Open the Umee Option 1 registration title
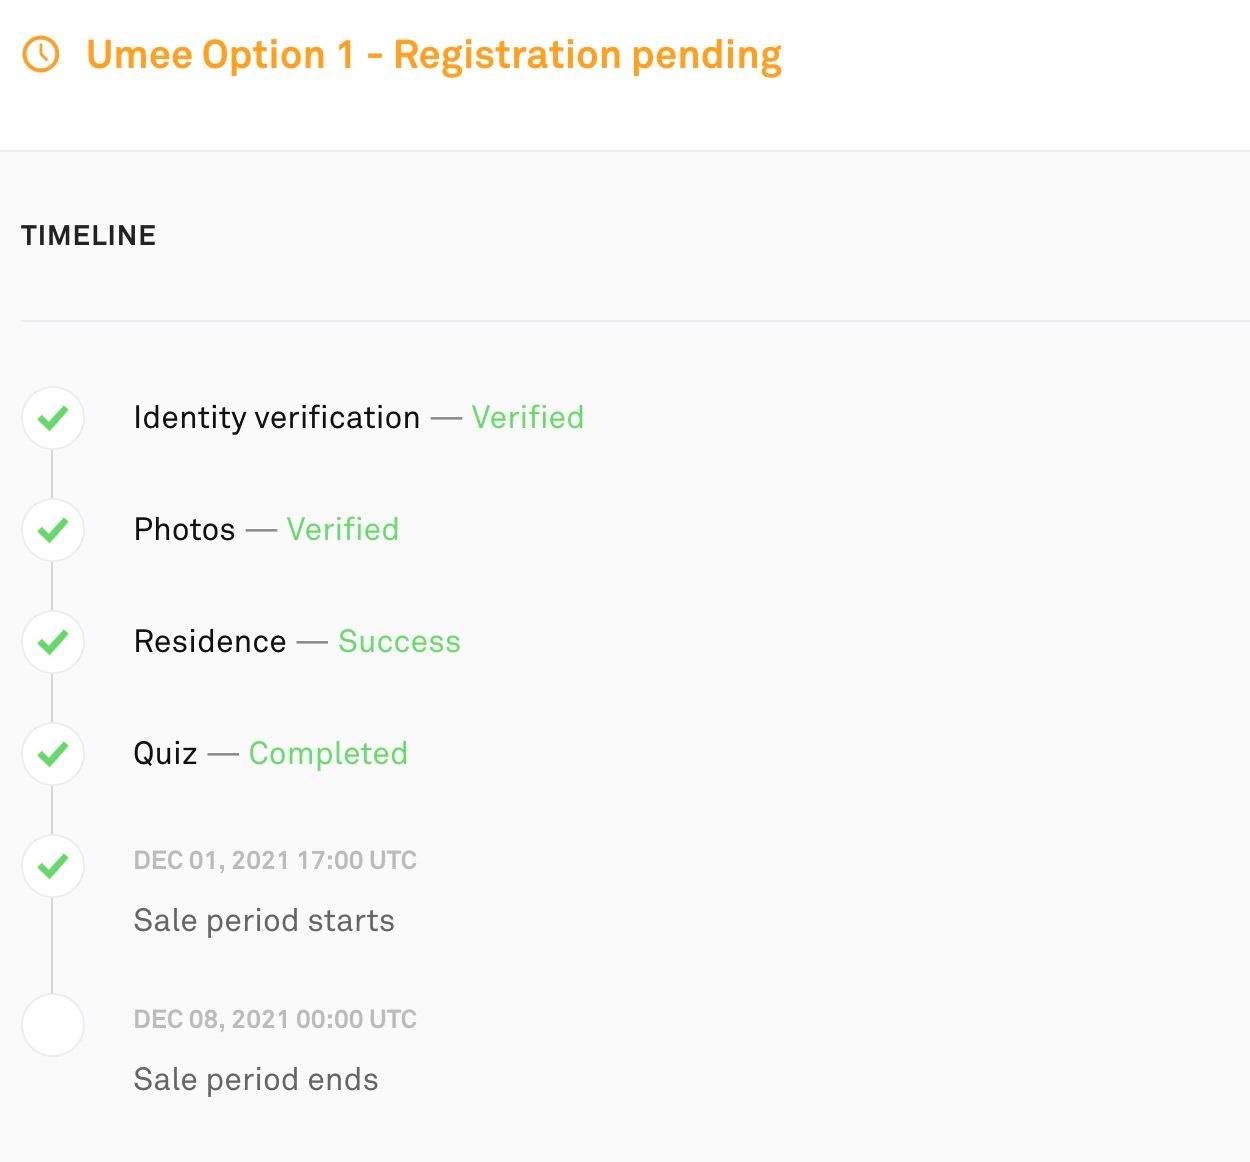 coord(434,55)
